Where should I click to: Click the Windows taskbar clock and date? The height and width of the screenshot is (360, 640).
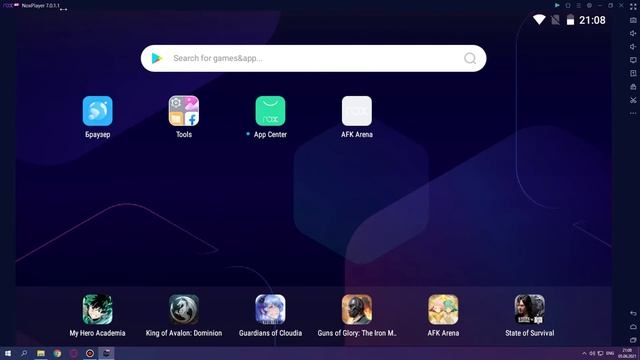coord(627,353)
